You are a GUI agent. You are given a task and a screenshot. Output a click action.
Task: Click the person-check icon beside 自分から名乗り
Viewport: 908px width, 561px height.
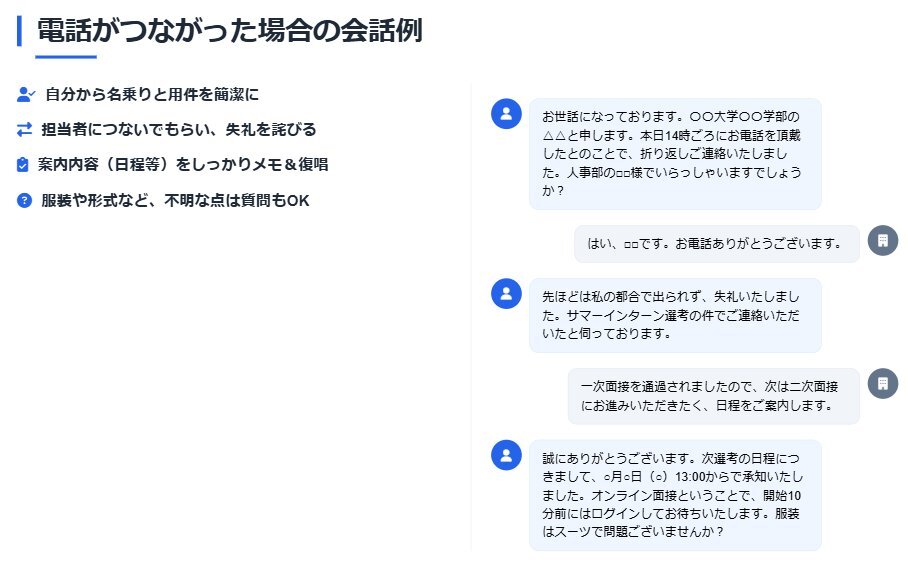26,94
